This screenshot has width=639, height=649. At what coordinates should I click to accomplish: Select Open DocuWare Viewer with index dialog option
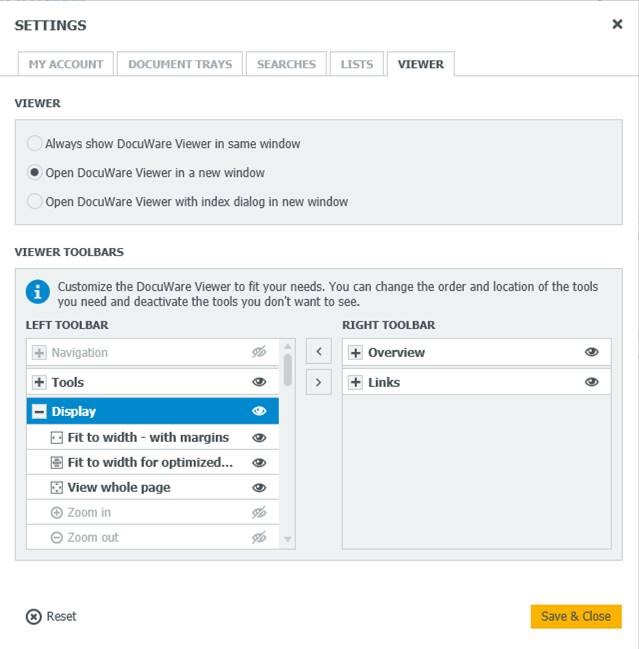(x=36, y=202)
